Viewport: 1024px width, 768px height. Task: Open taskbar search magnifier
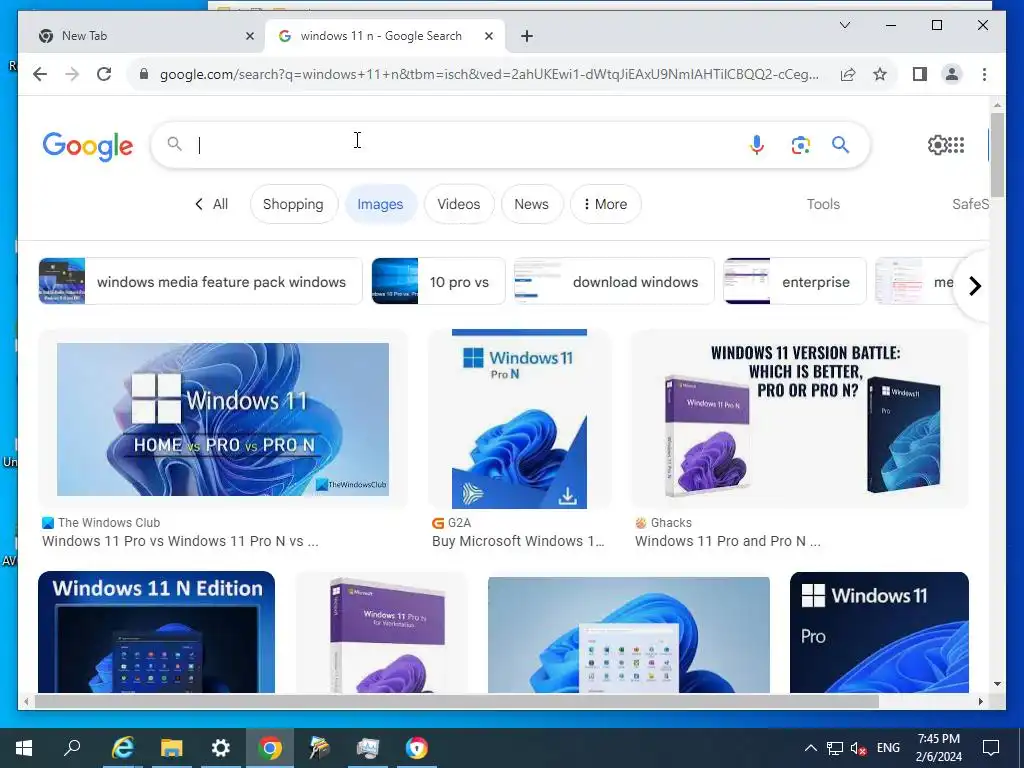72,748
